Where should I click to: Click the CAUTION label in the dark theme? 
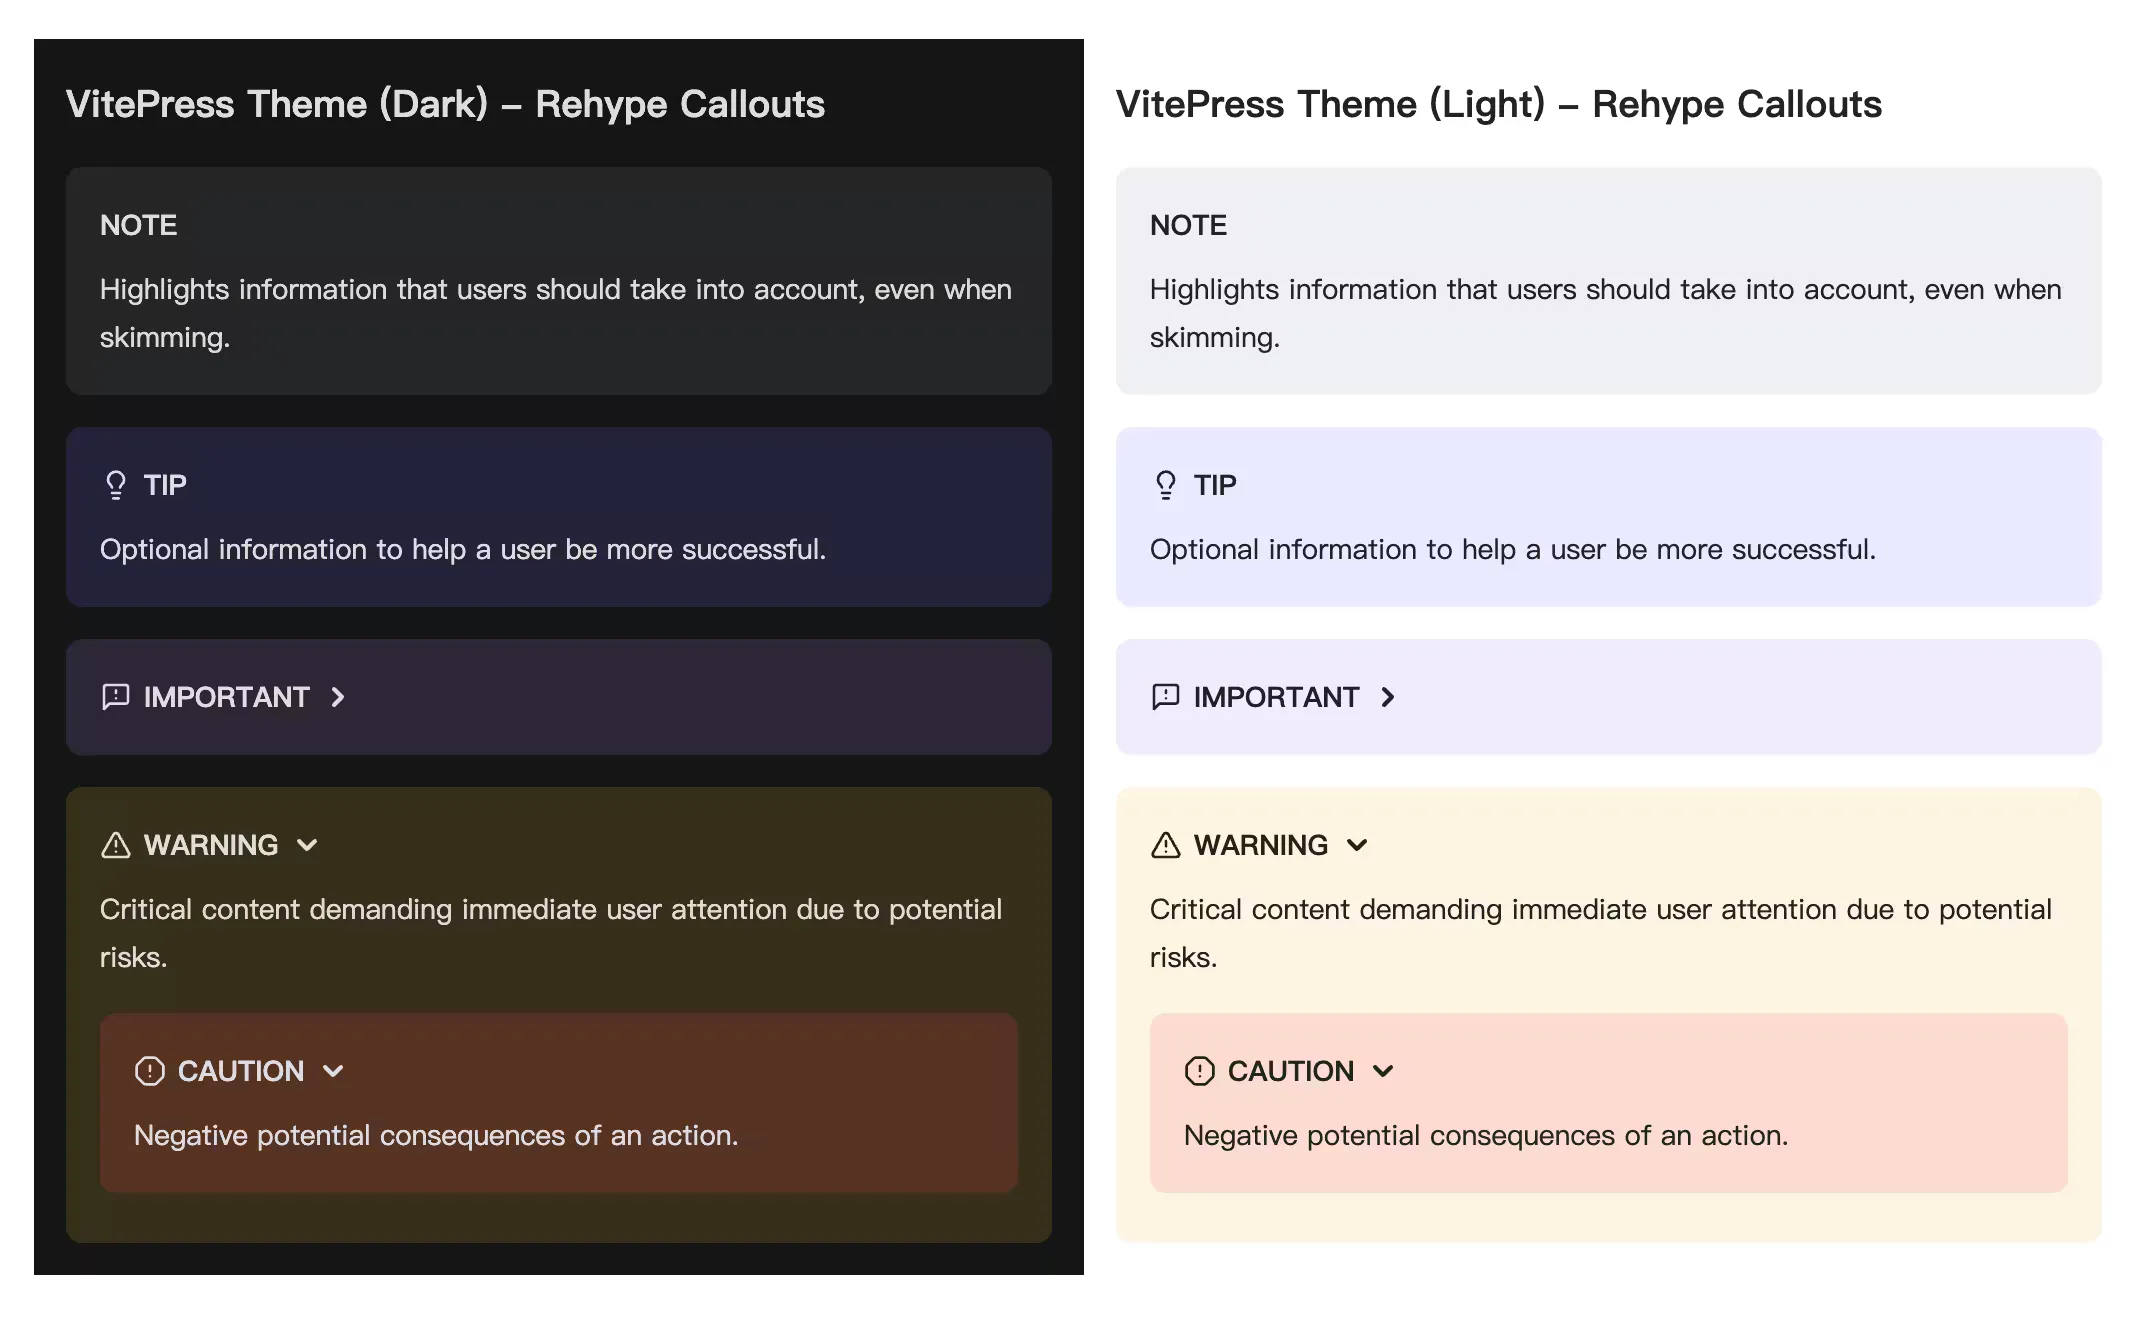241,1071
